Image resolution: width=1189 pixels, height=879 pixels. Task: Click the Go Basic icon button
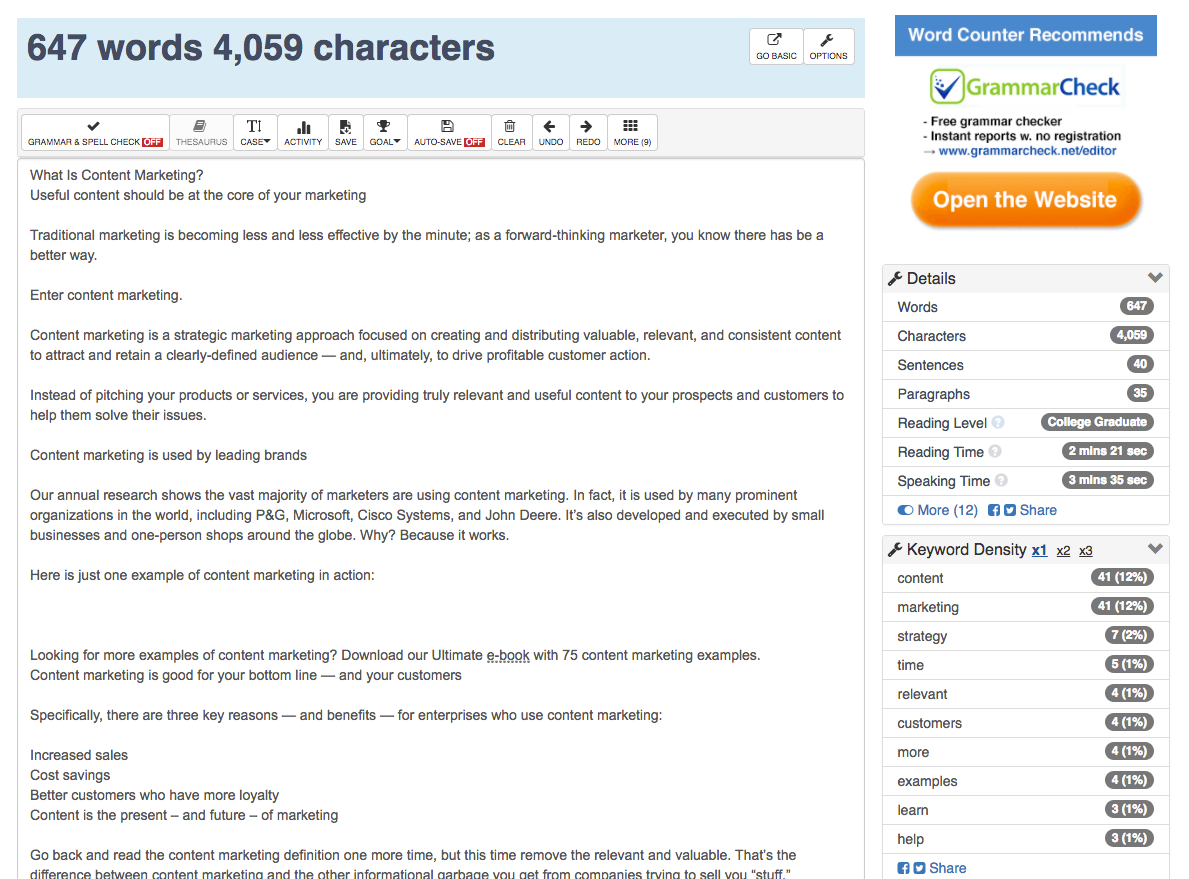(776, 46)
